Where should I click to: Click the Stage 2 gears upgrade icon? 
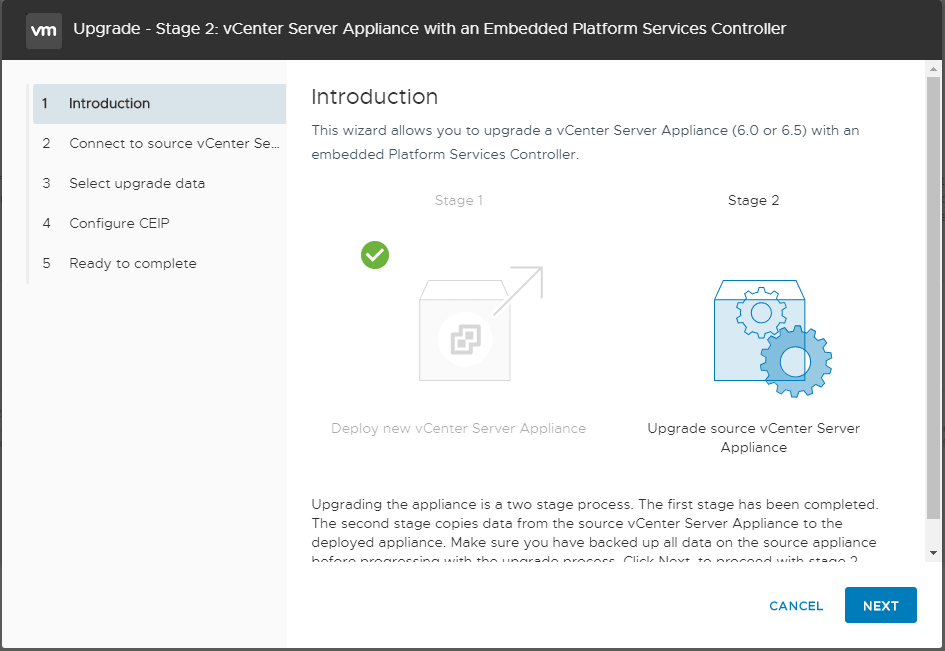click(773, 338)
